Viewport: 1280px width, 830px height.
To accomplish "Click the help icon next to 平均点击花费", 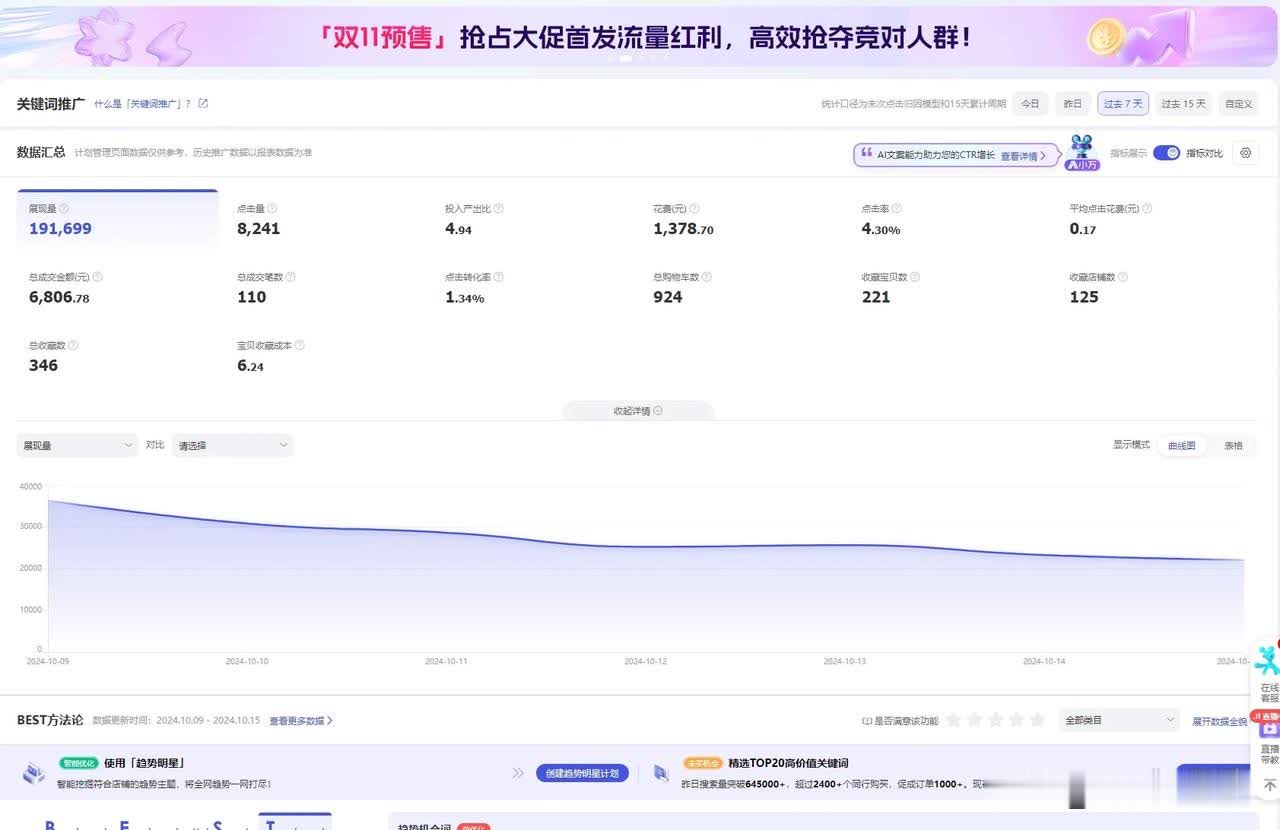I will (x=1147, y=208).
